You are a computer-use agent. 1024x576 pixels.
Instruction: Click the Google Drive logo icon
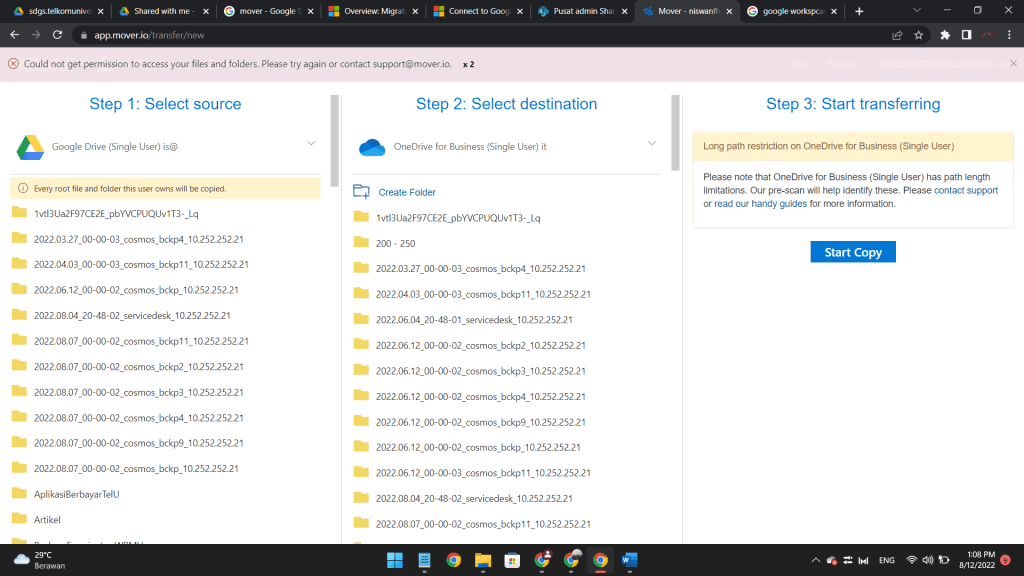pos(30,147)
